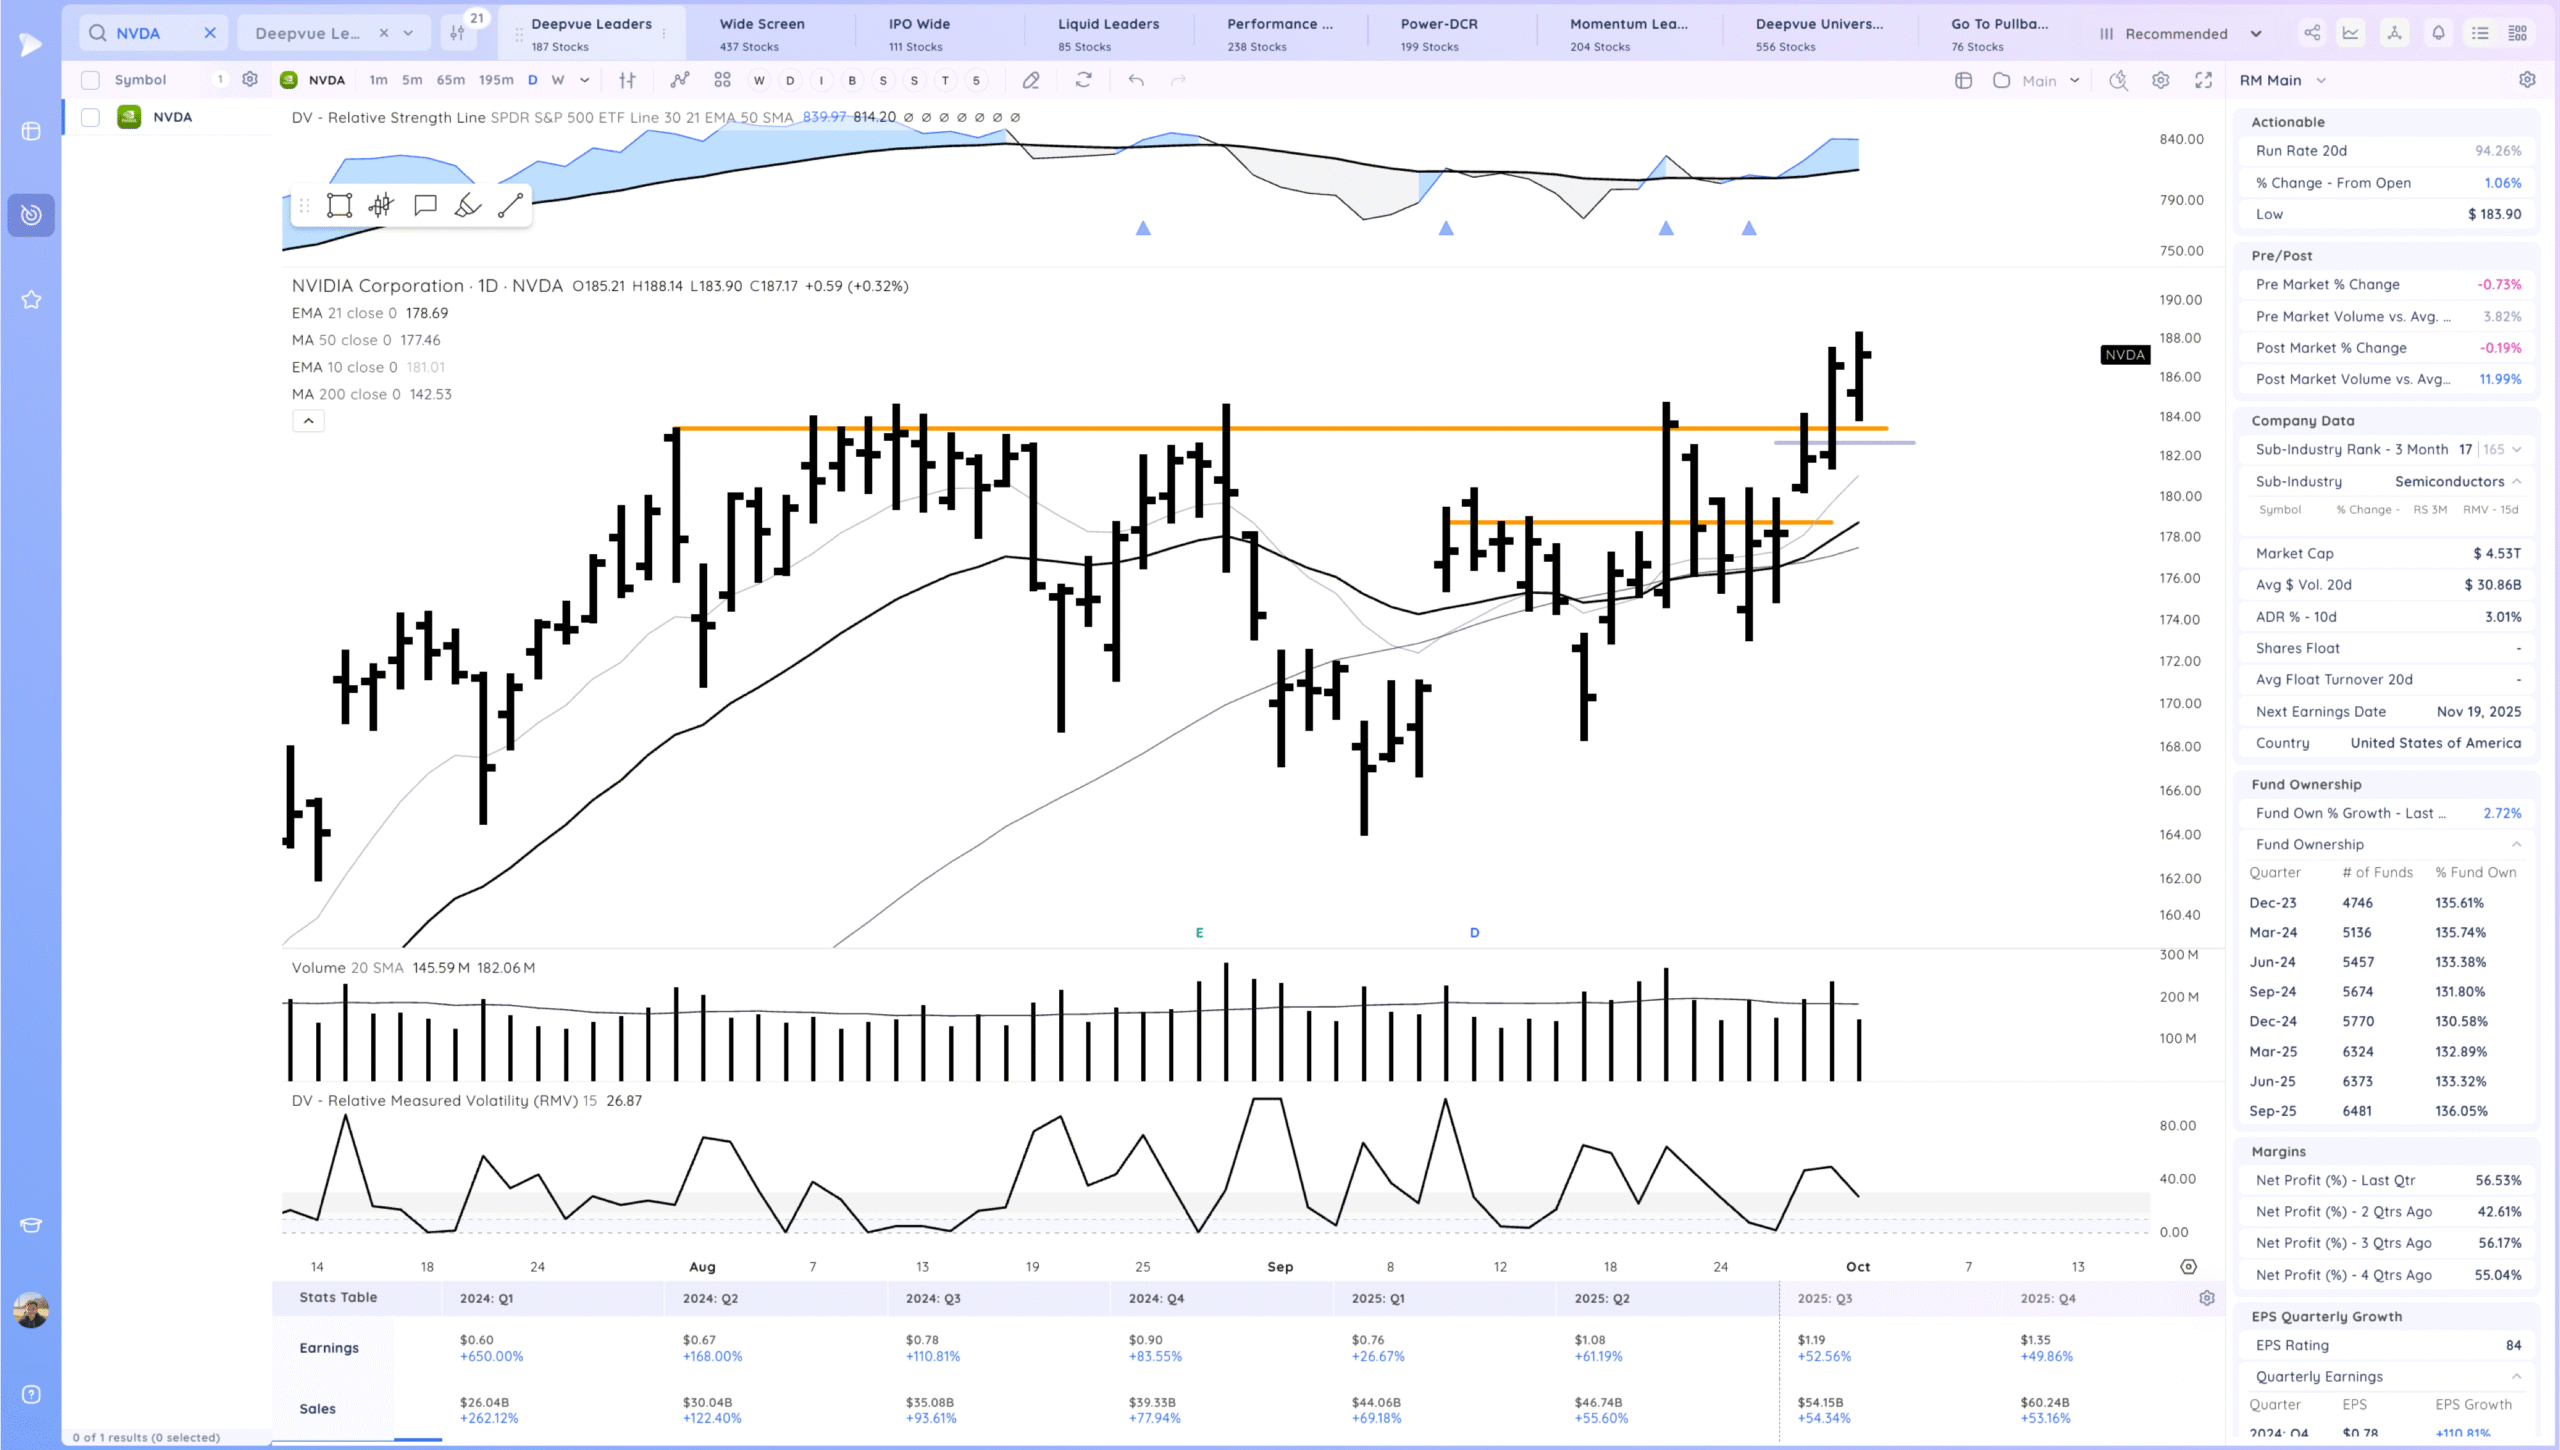Click the refresh chart icon
Image resolution: width=2560 pixels, height=1450 pixels.
1083,80
